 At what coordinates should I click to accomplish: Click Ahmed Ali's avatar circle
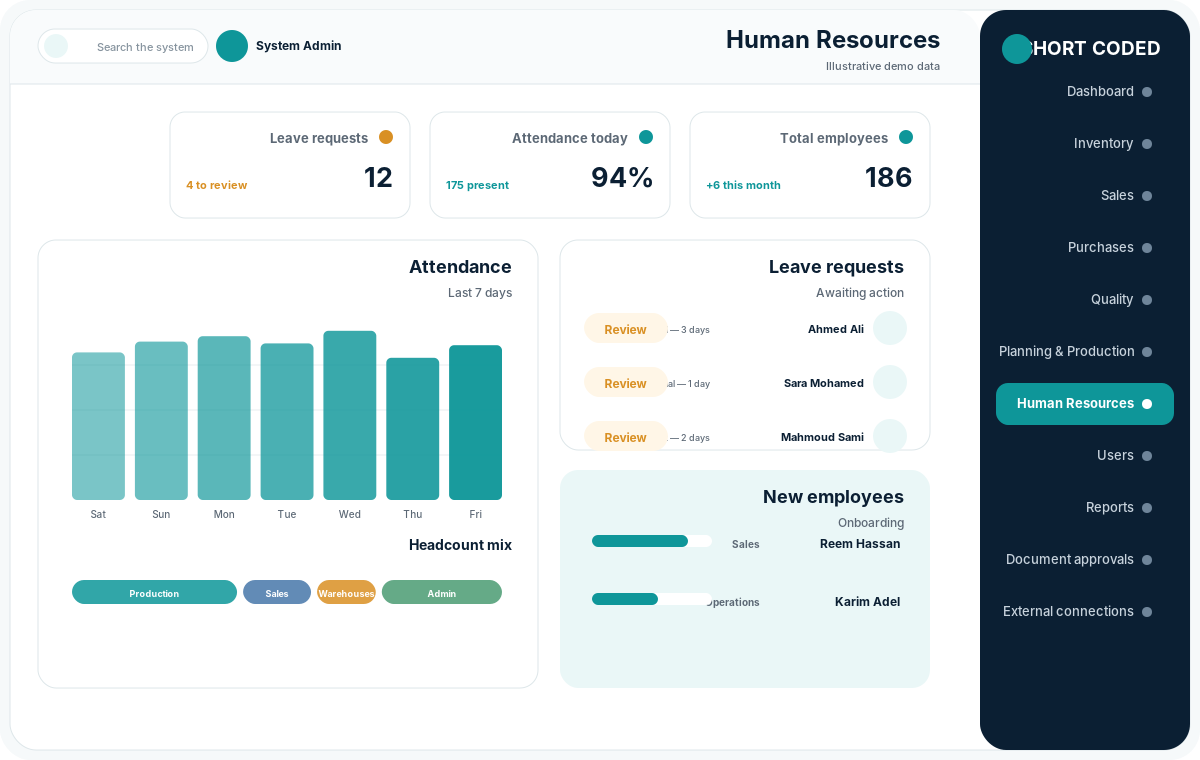890,328
